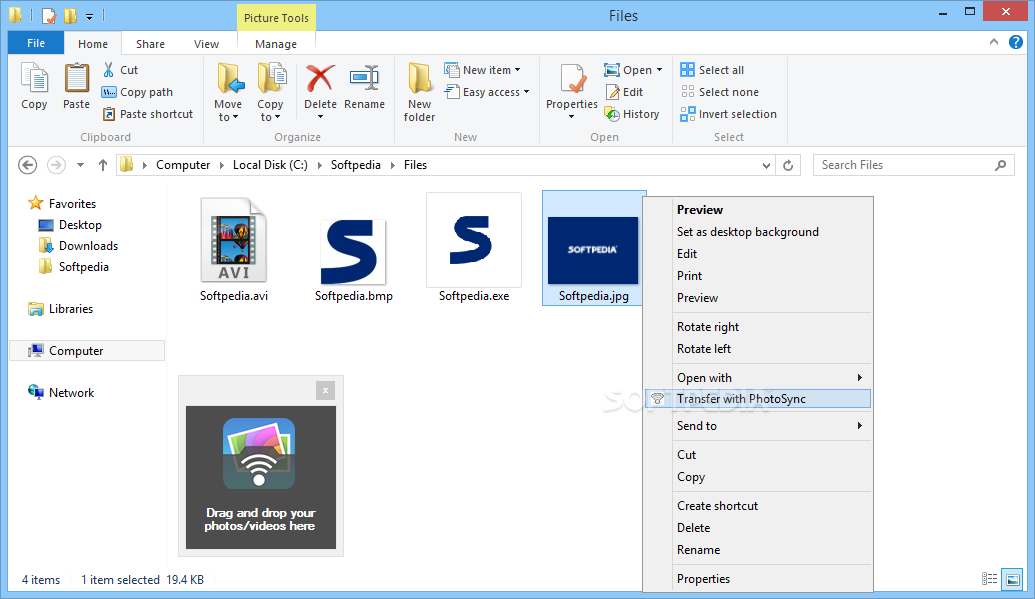
Task: Open the Open button dropdown in ribbon
Action: coord(659,69)
